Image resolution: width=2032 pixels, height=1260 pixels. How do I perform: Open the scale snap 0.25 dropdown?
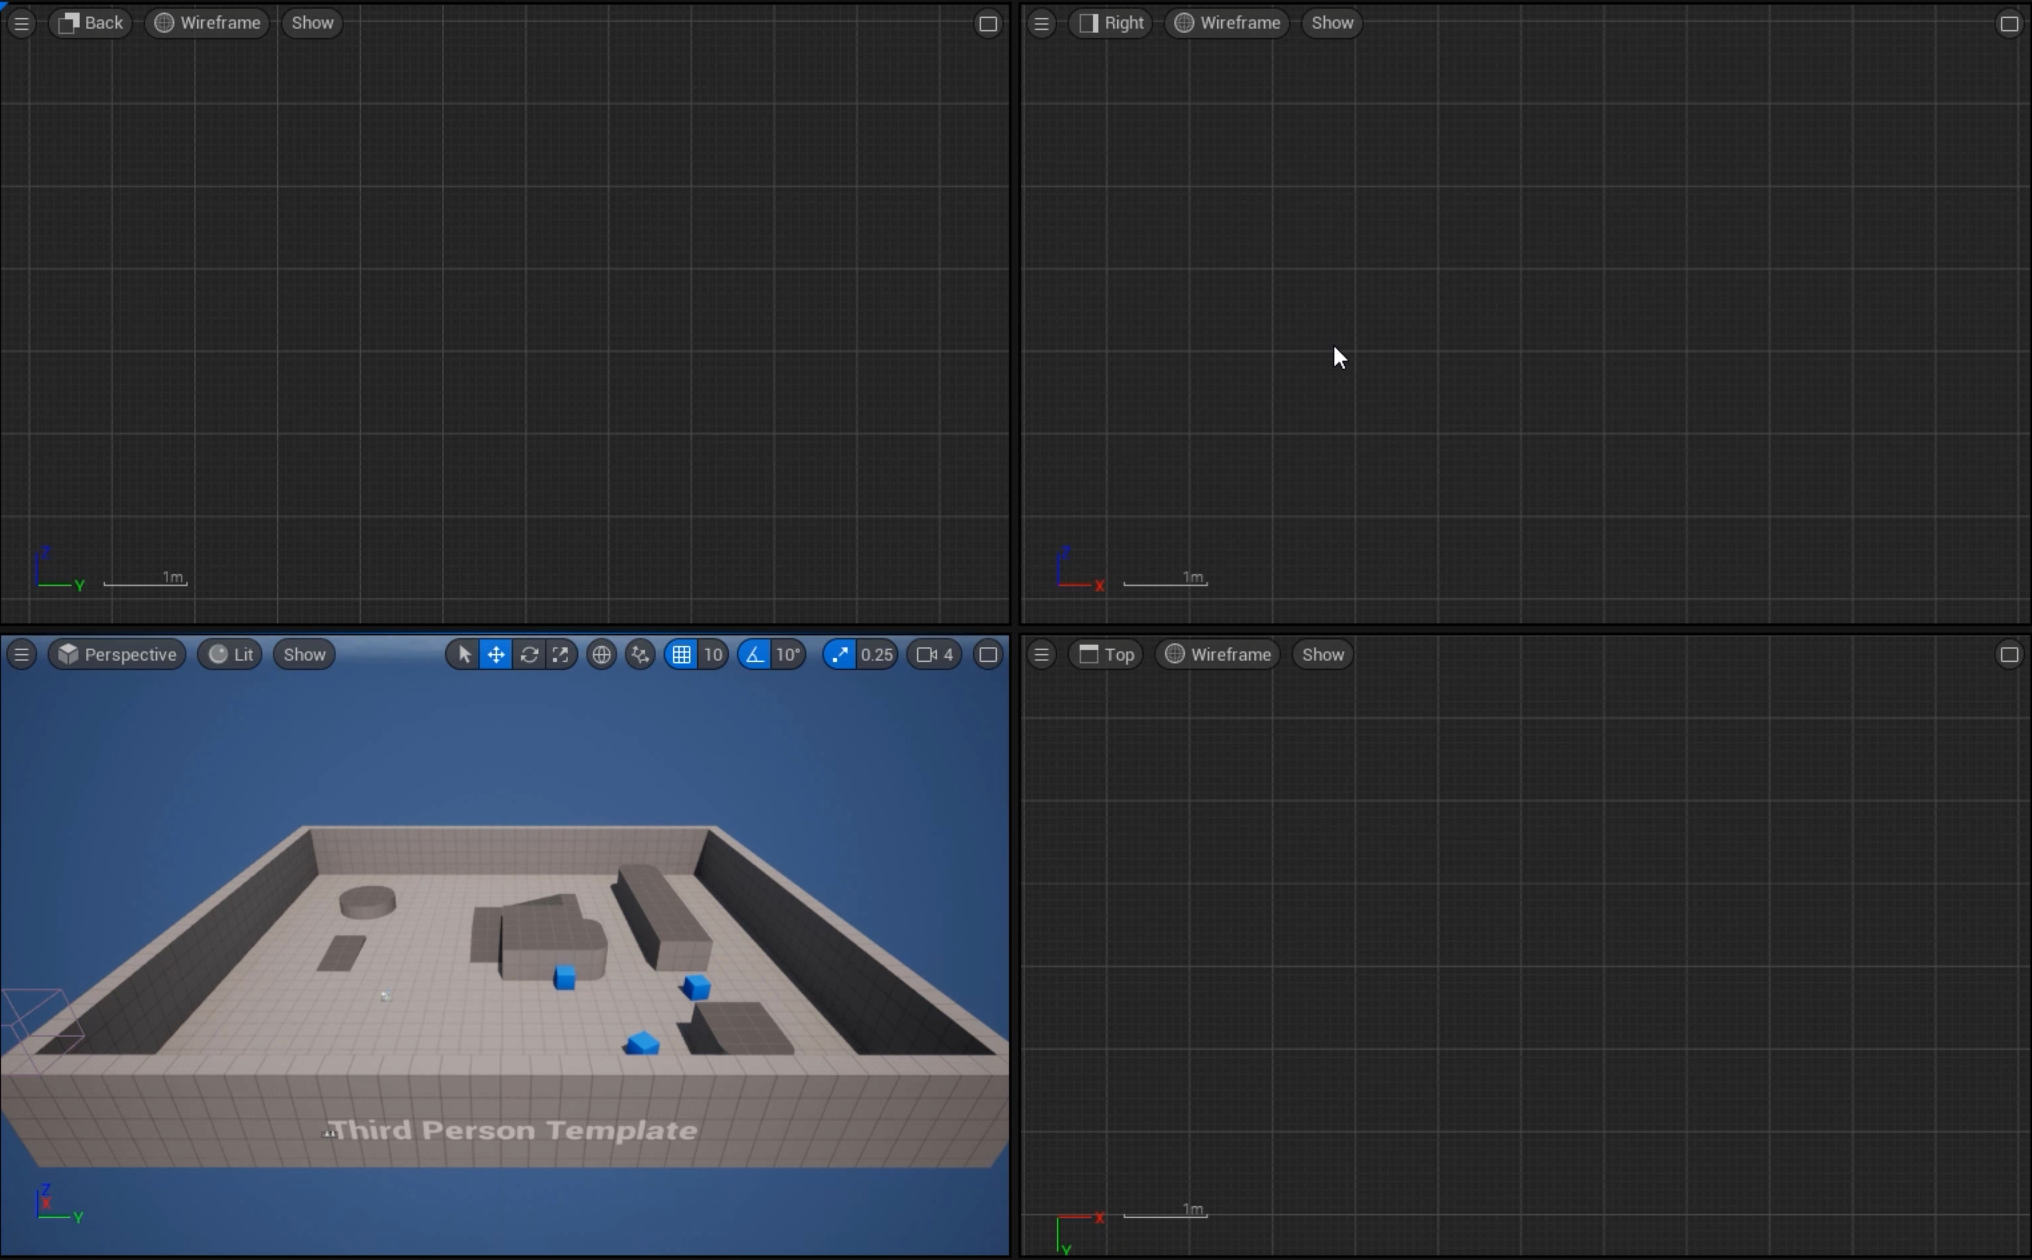(877, 655)
